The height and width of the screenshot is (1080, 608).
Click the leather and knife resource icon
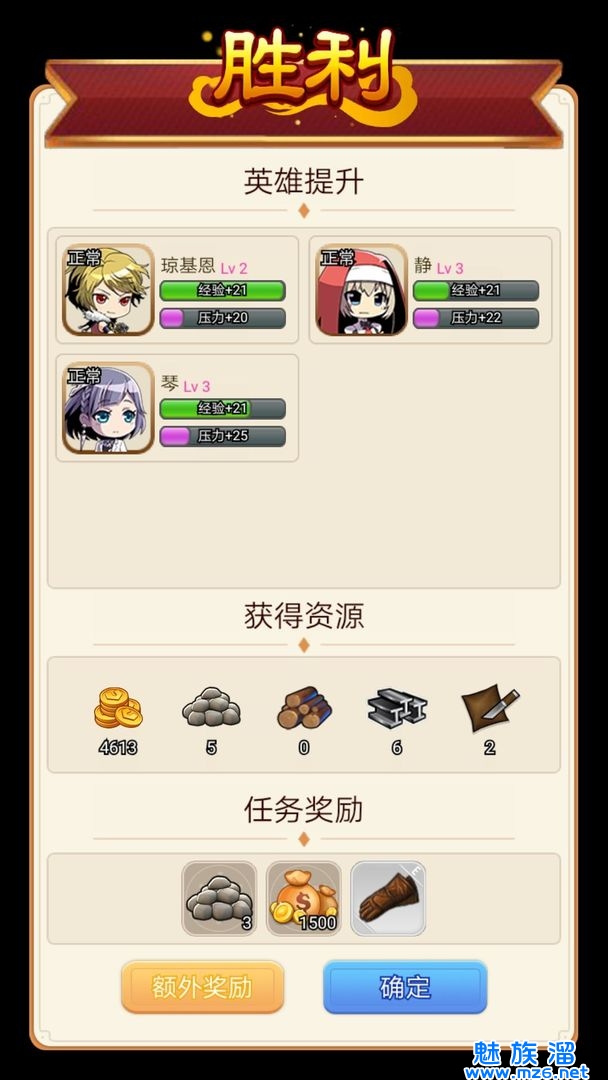(x=490, y=709)
